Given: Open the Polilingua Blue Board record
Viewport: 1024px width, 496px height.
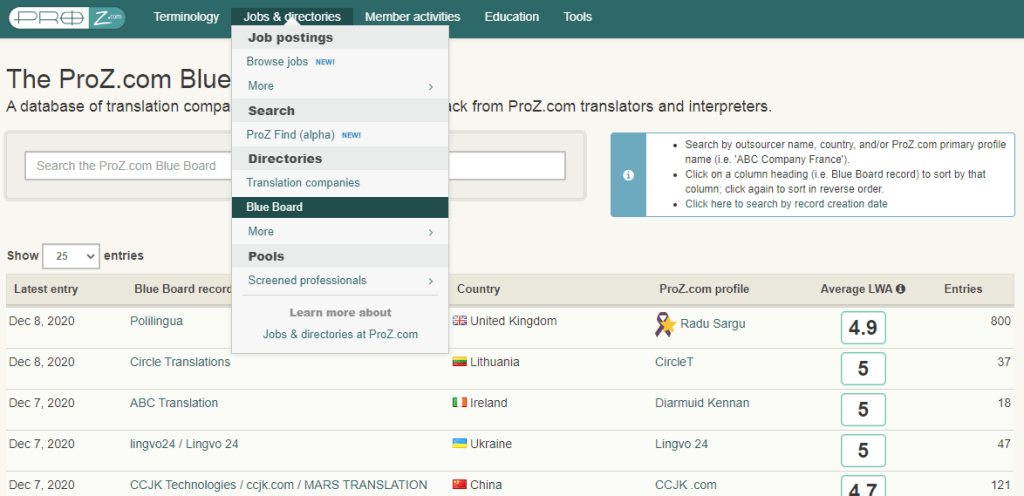Looking at the screenshot, I should coord(156,321).
